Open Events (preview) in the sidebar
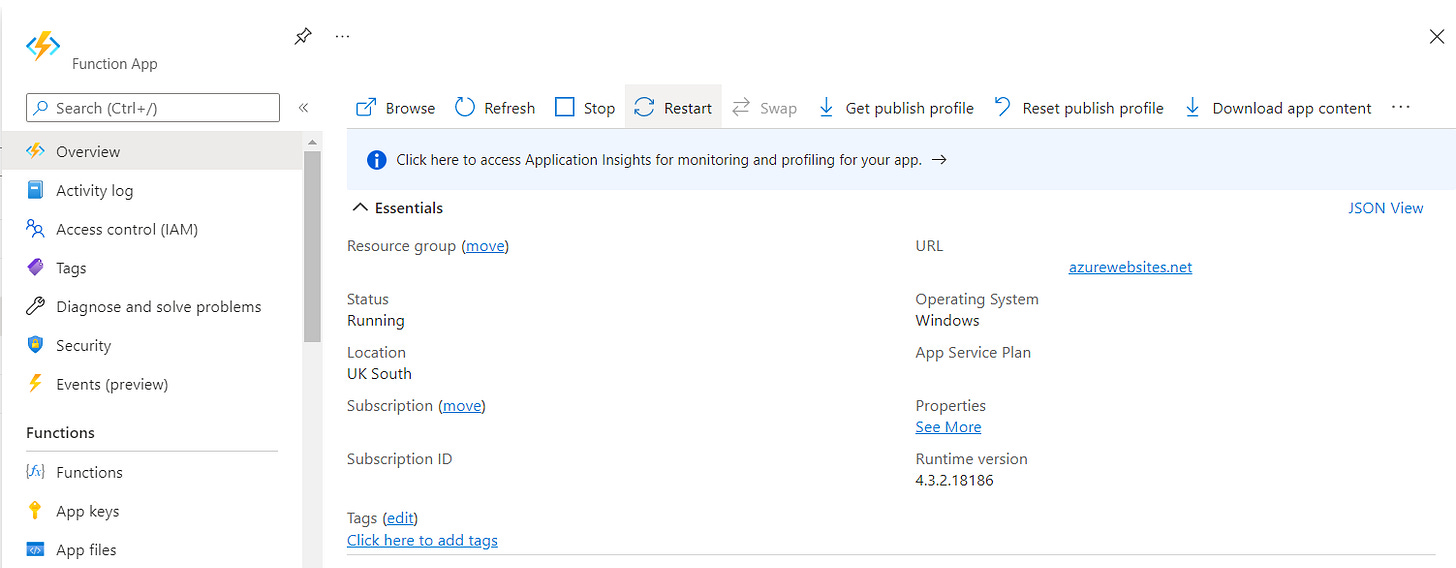Image resolution: width=1456 pixels, height=568 pixels. (x=151, y=384)
